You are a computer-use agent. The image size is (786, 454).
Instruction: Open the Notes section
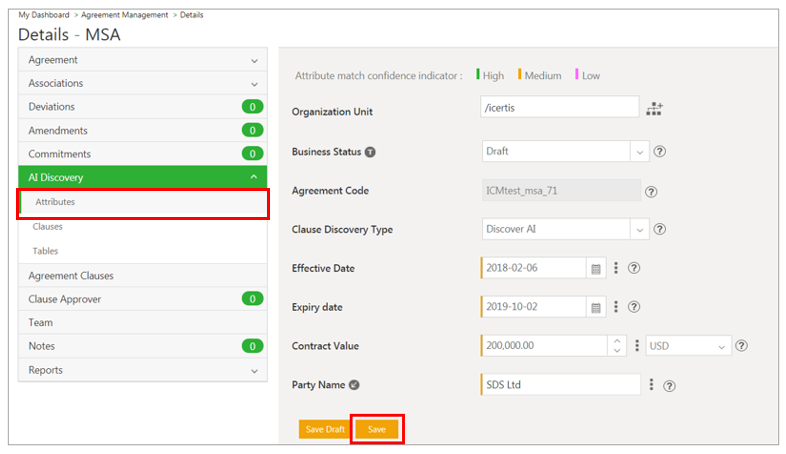click(143, 346)
